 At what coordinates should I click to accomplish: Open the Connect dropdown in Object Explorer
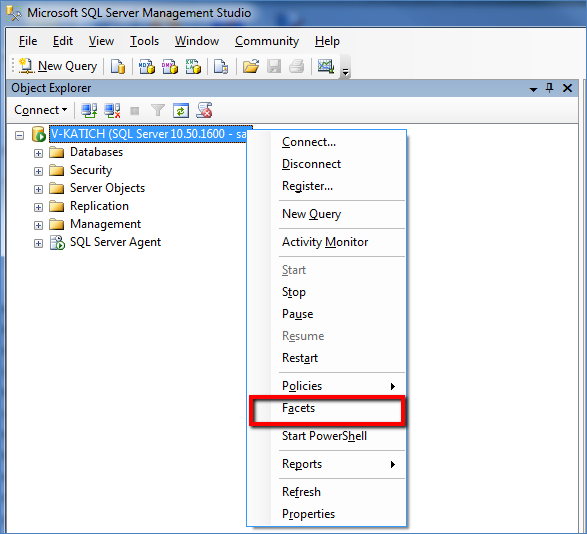point(40,110)
